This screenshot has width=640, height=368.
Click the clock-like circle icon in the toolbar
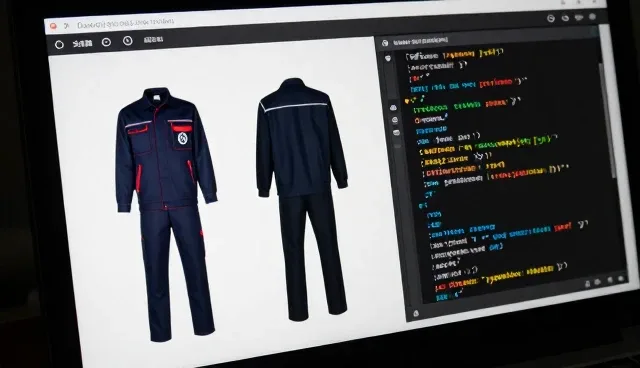point(128,40)
